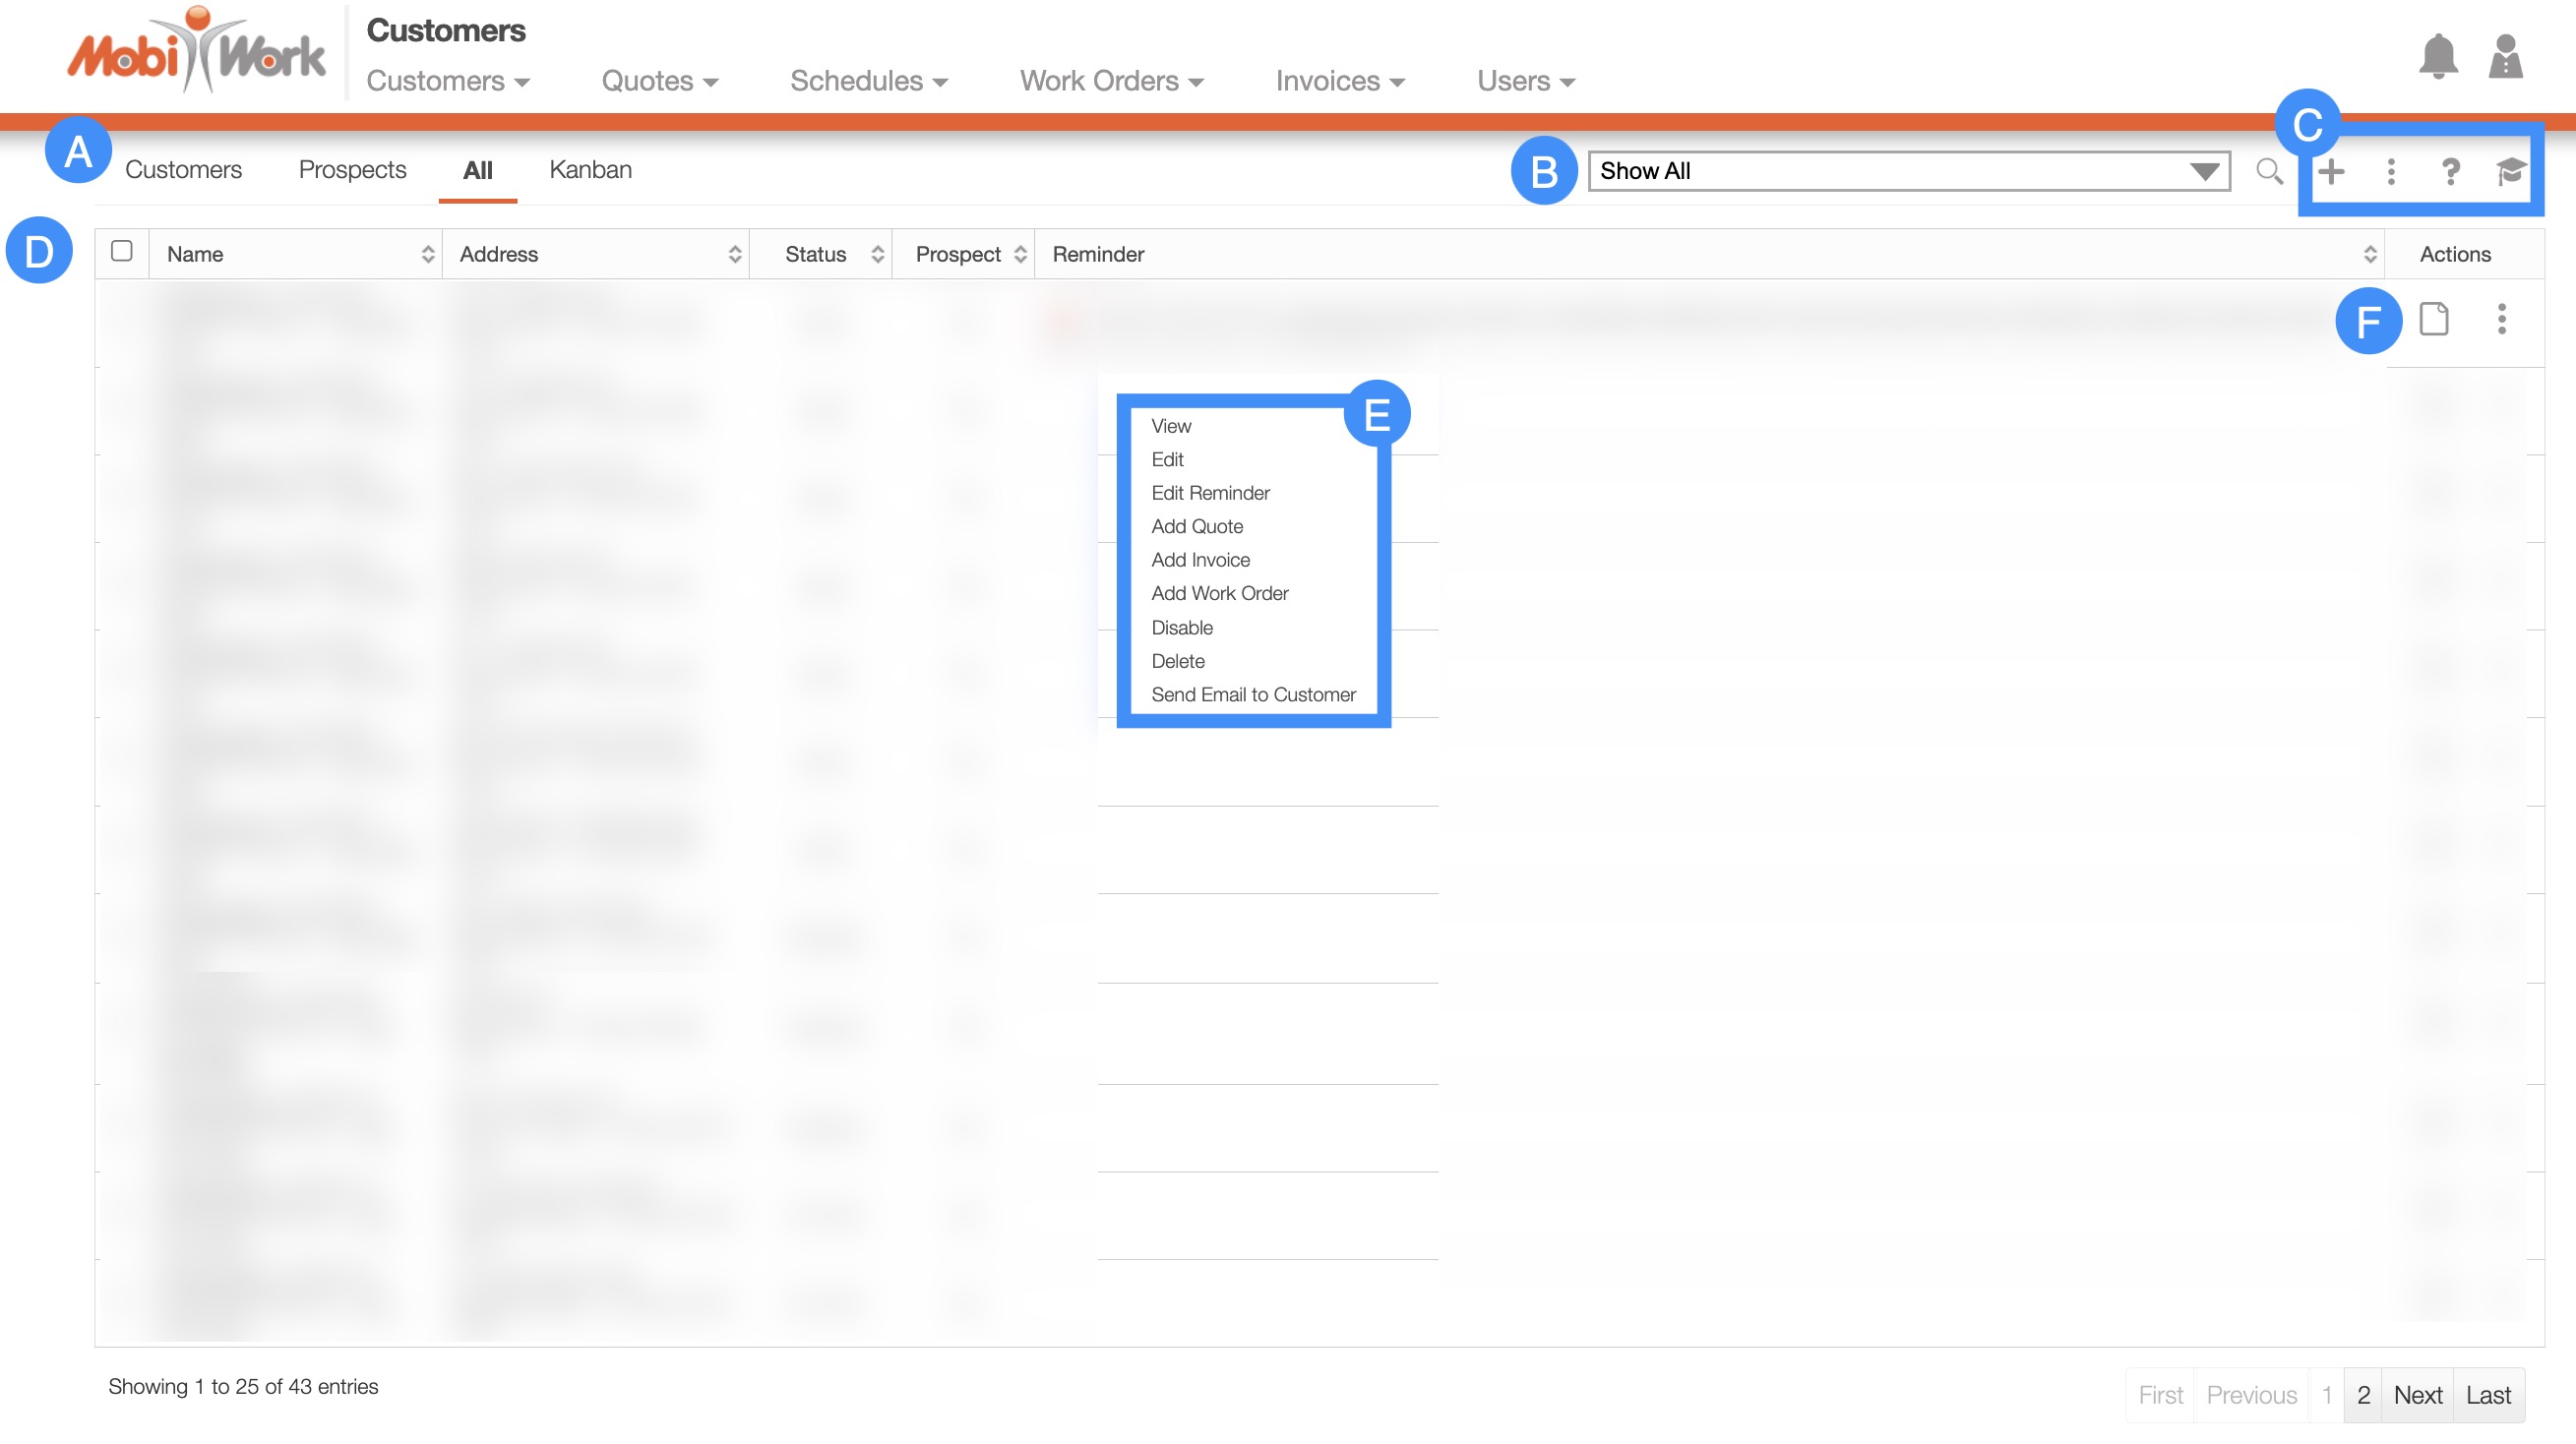
Task: Open the Work Orders navigation dropdown
Action: pos(1111,81)
